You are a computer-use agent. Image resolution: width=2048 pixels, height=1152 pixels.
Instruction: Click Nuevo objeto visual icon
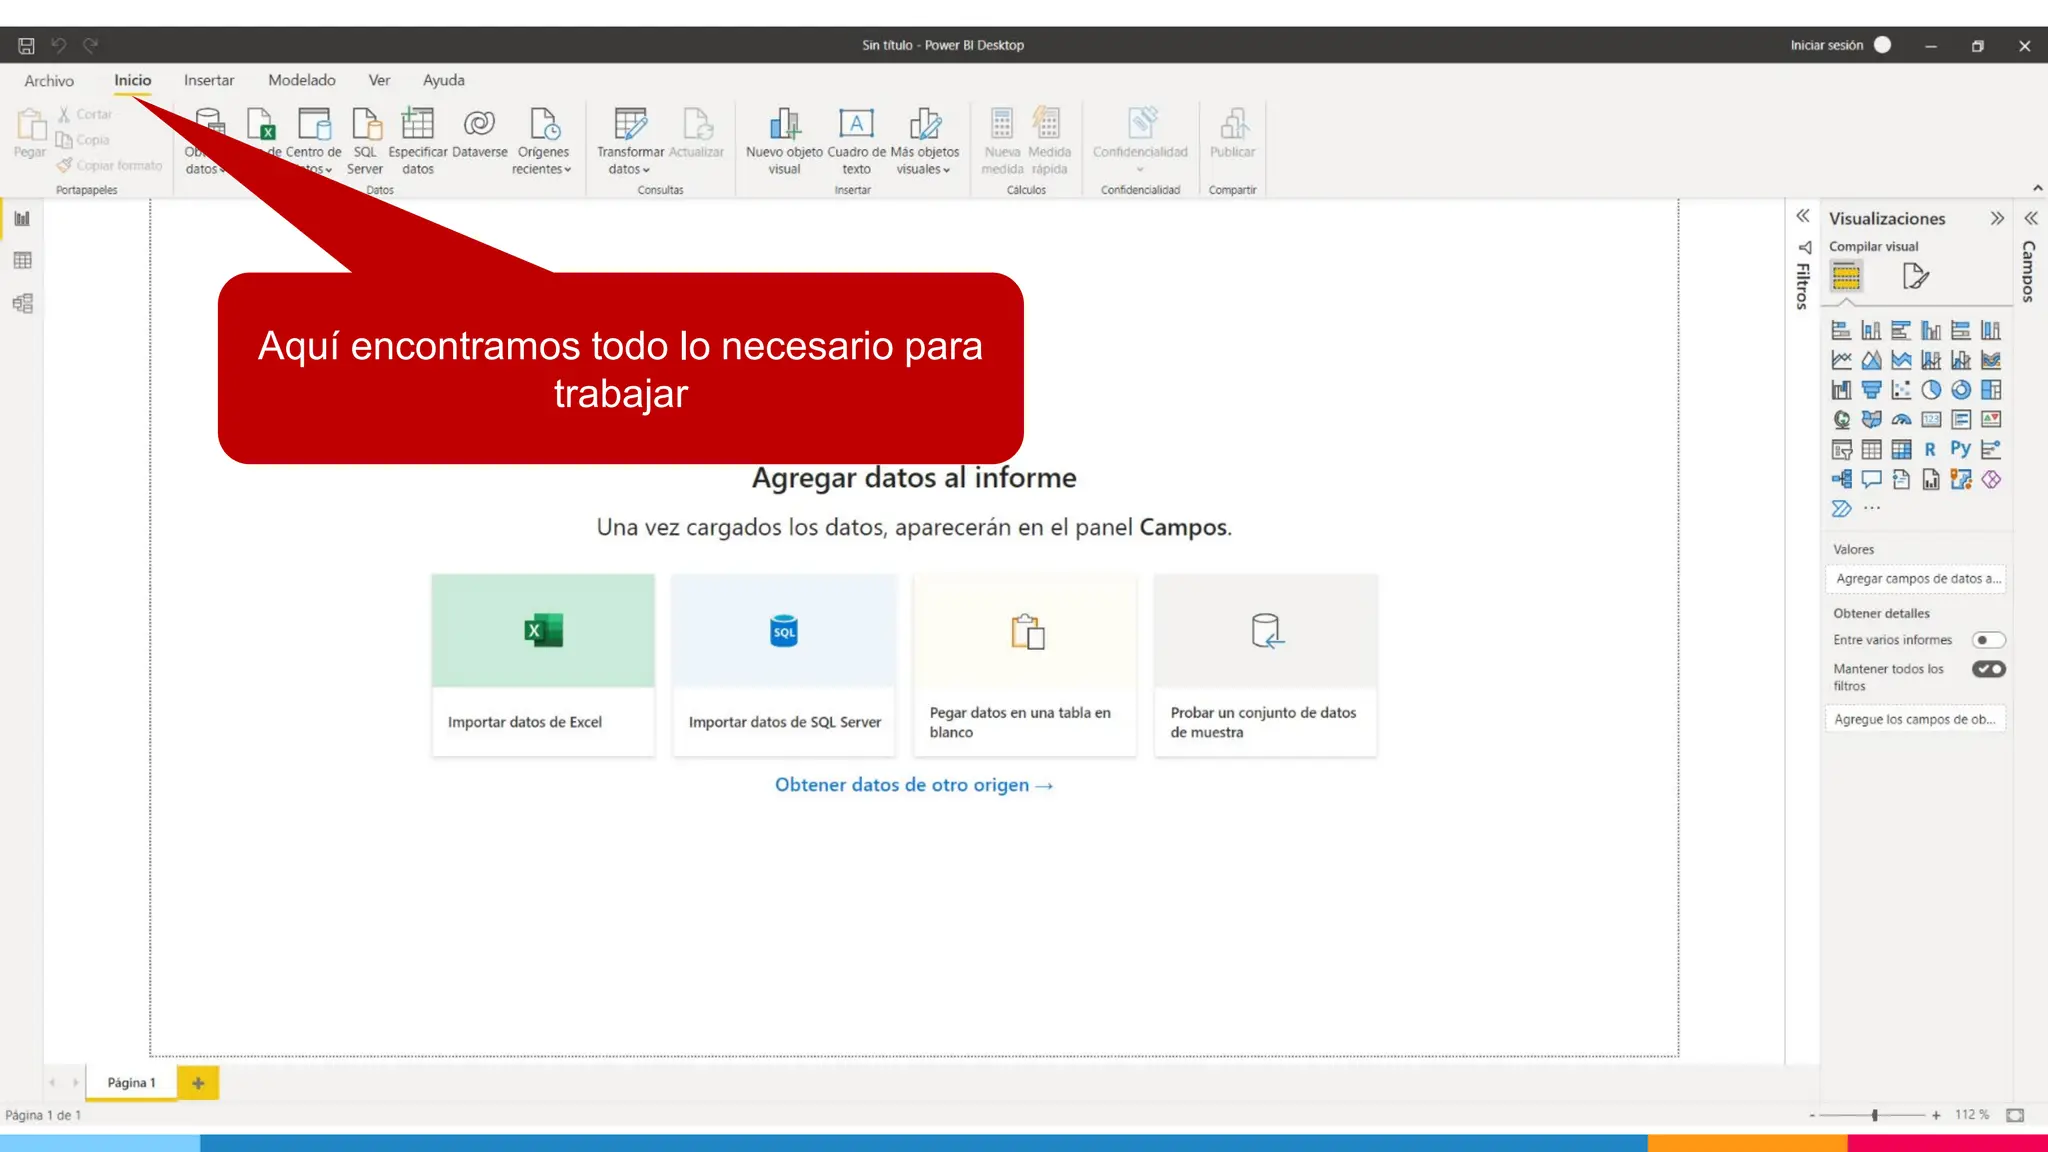pos(784,124)
